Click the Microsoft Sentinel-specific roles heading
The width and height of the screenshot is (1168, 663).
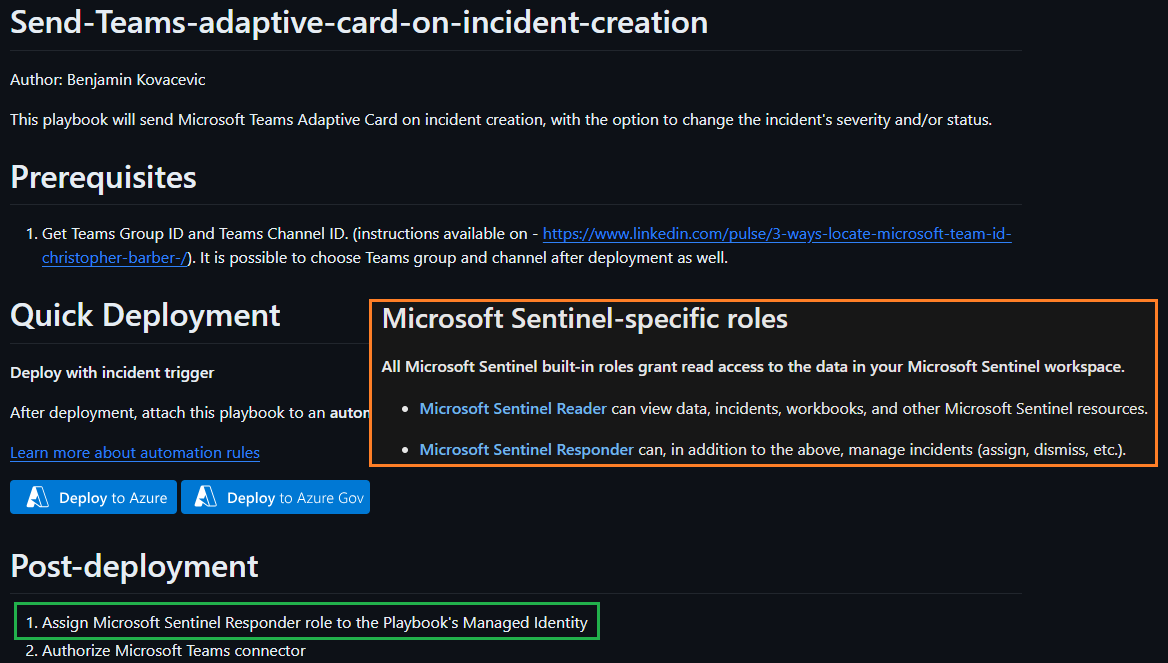tap(585, 319)
